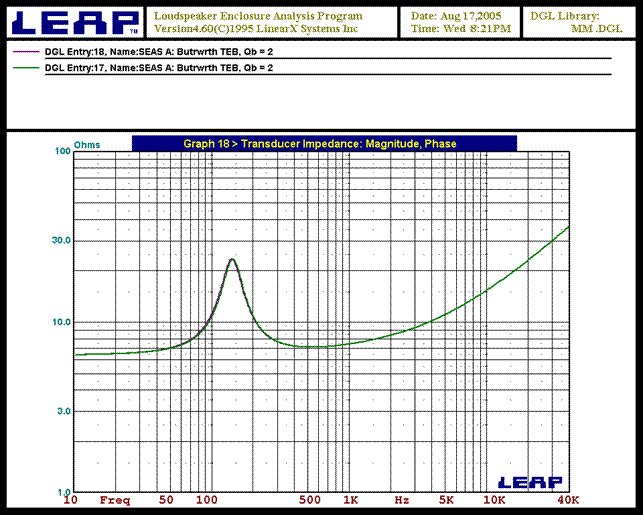Click the 500 frequency axis tick label
Viewport: 643px width, 515px height.
point(310,499)
